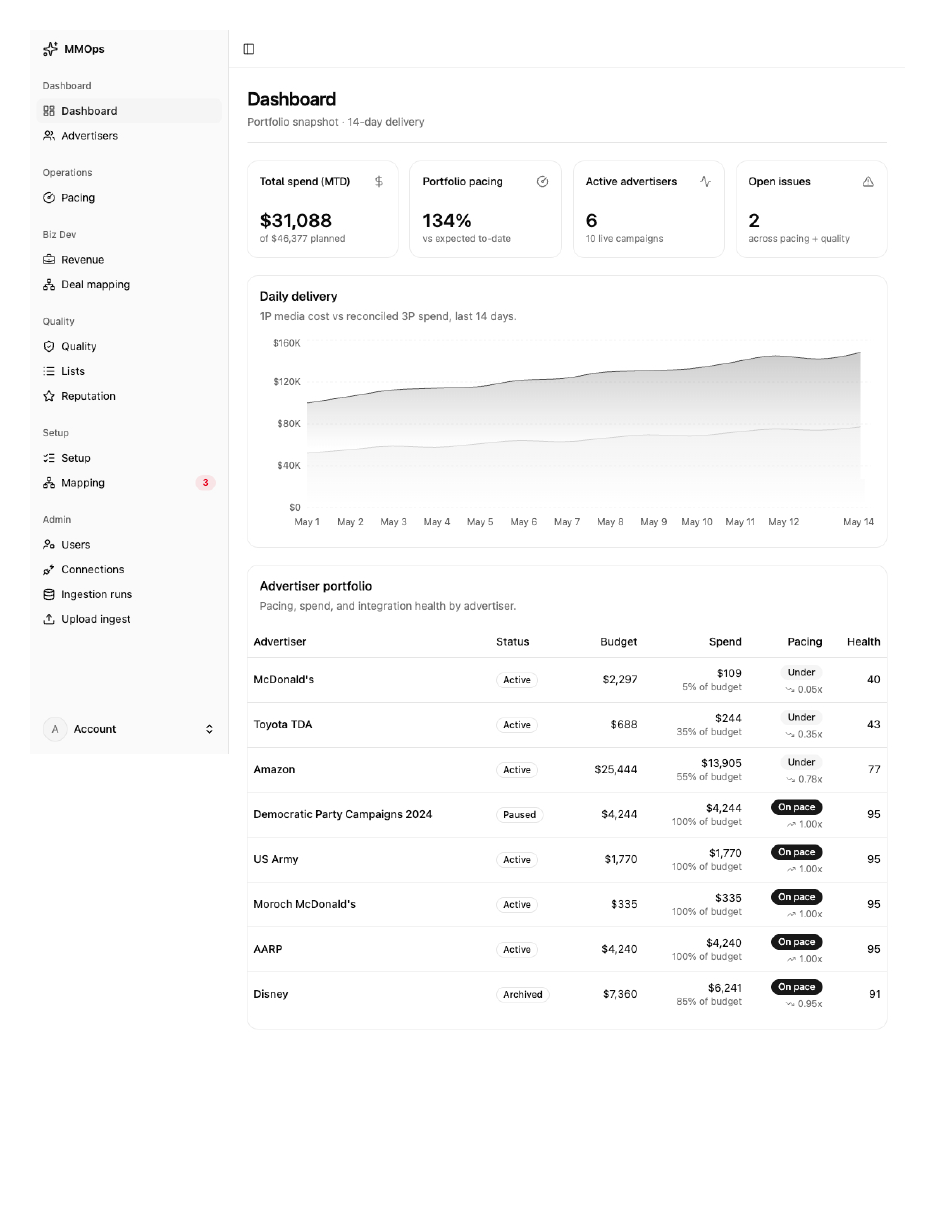Viewport: 935px width, 1210px height.
Task: Click the Account avatar circle
Action: [x=55, y=729]
